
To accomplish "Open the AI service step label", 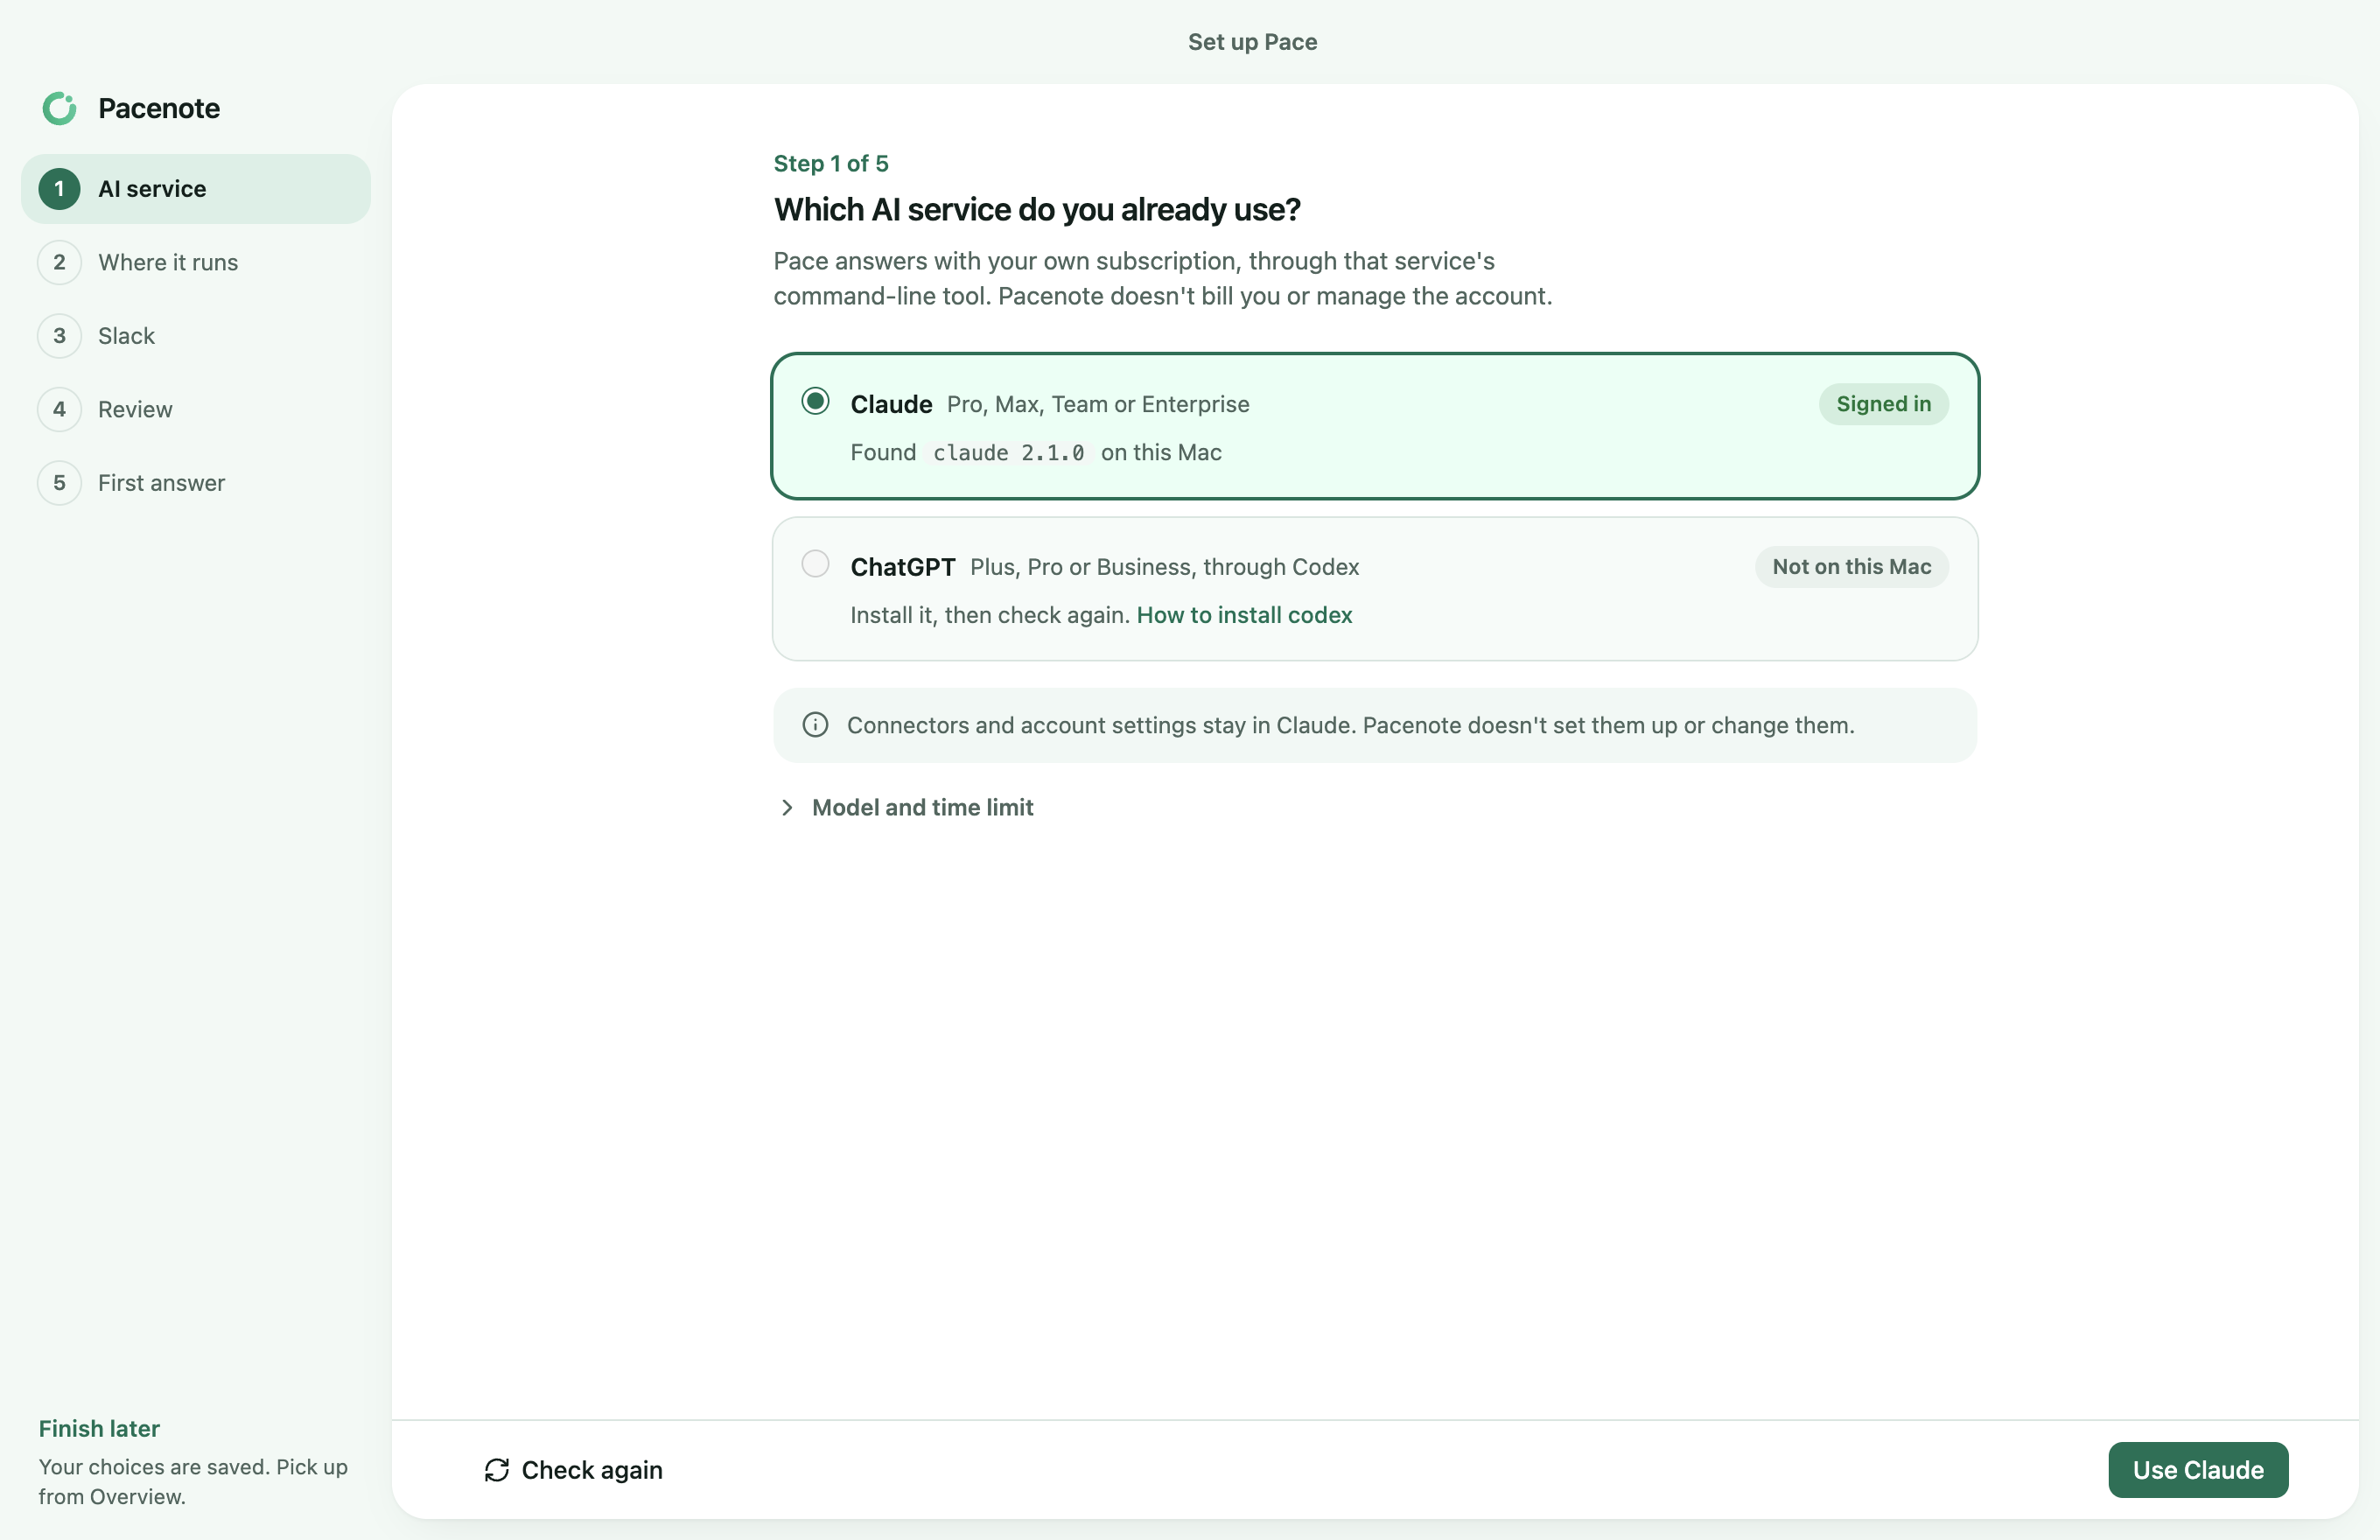I will (x=152, y=189).
